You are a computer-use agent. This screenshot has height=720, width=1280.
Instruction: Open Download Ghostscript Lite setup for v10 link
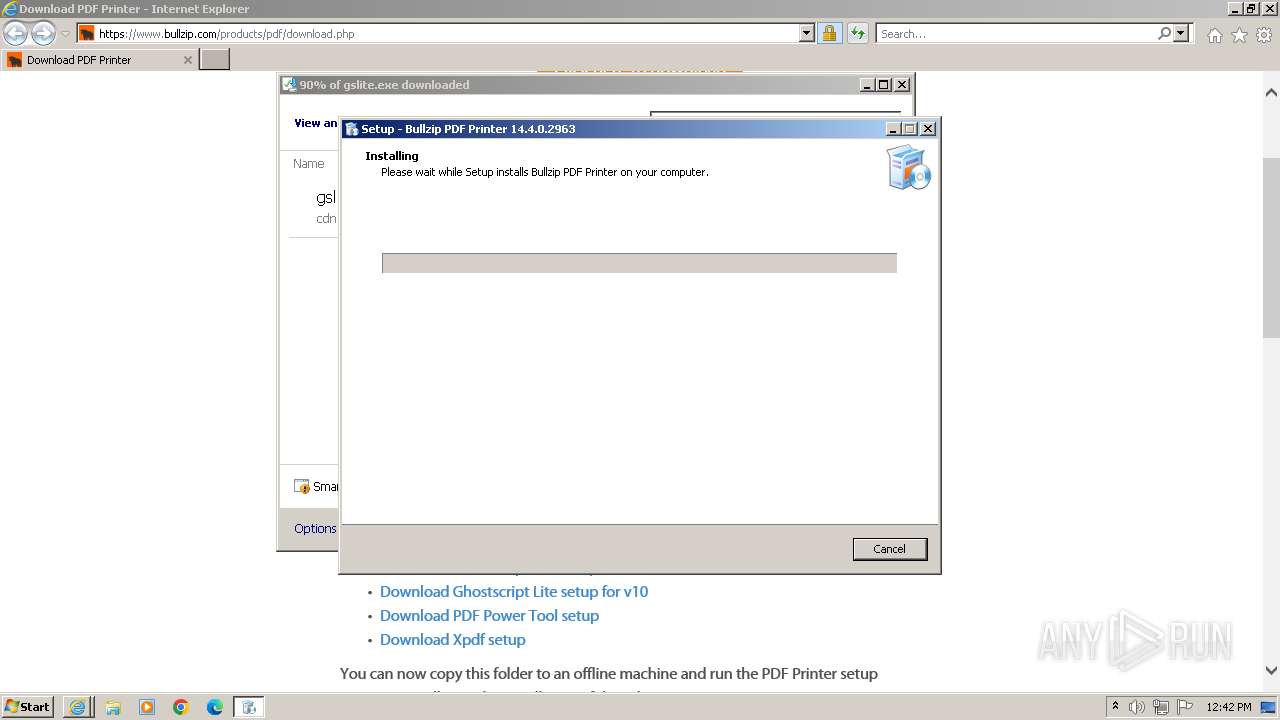pos(514,592)
